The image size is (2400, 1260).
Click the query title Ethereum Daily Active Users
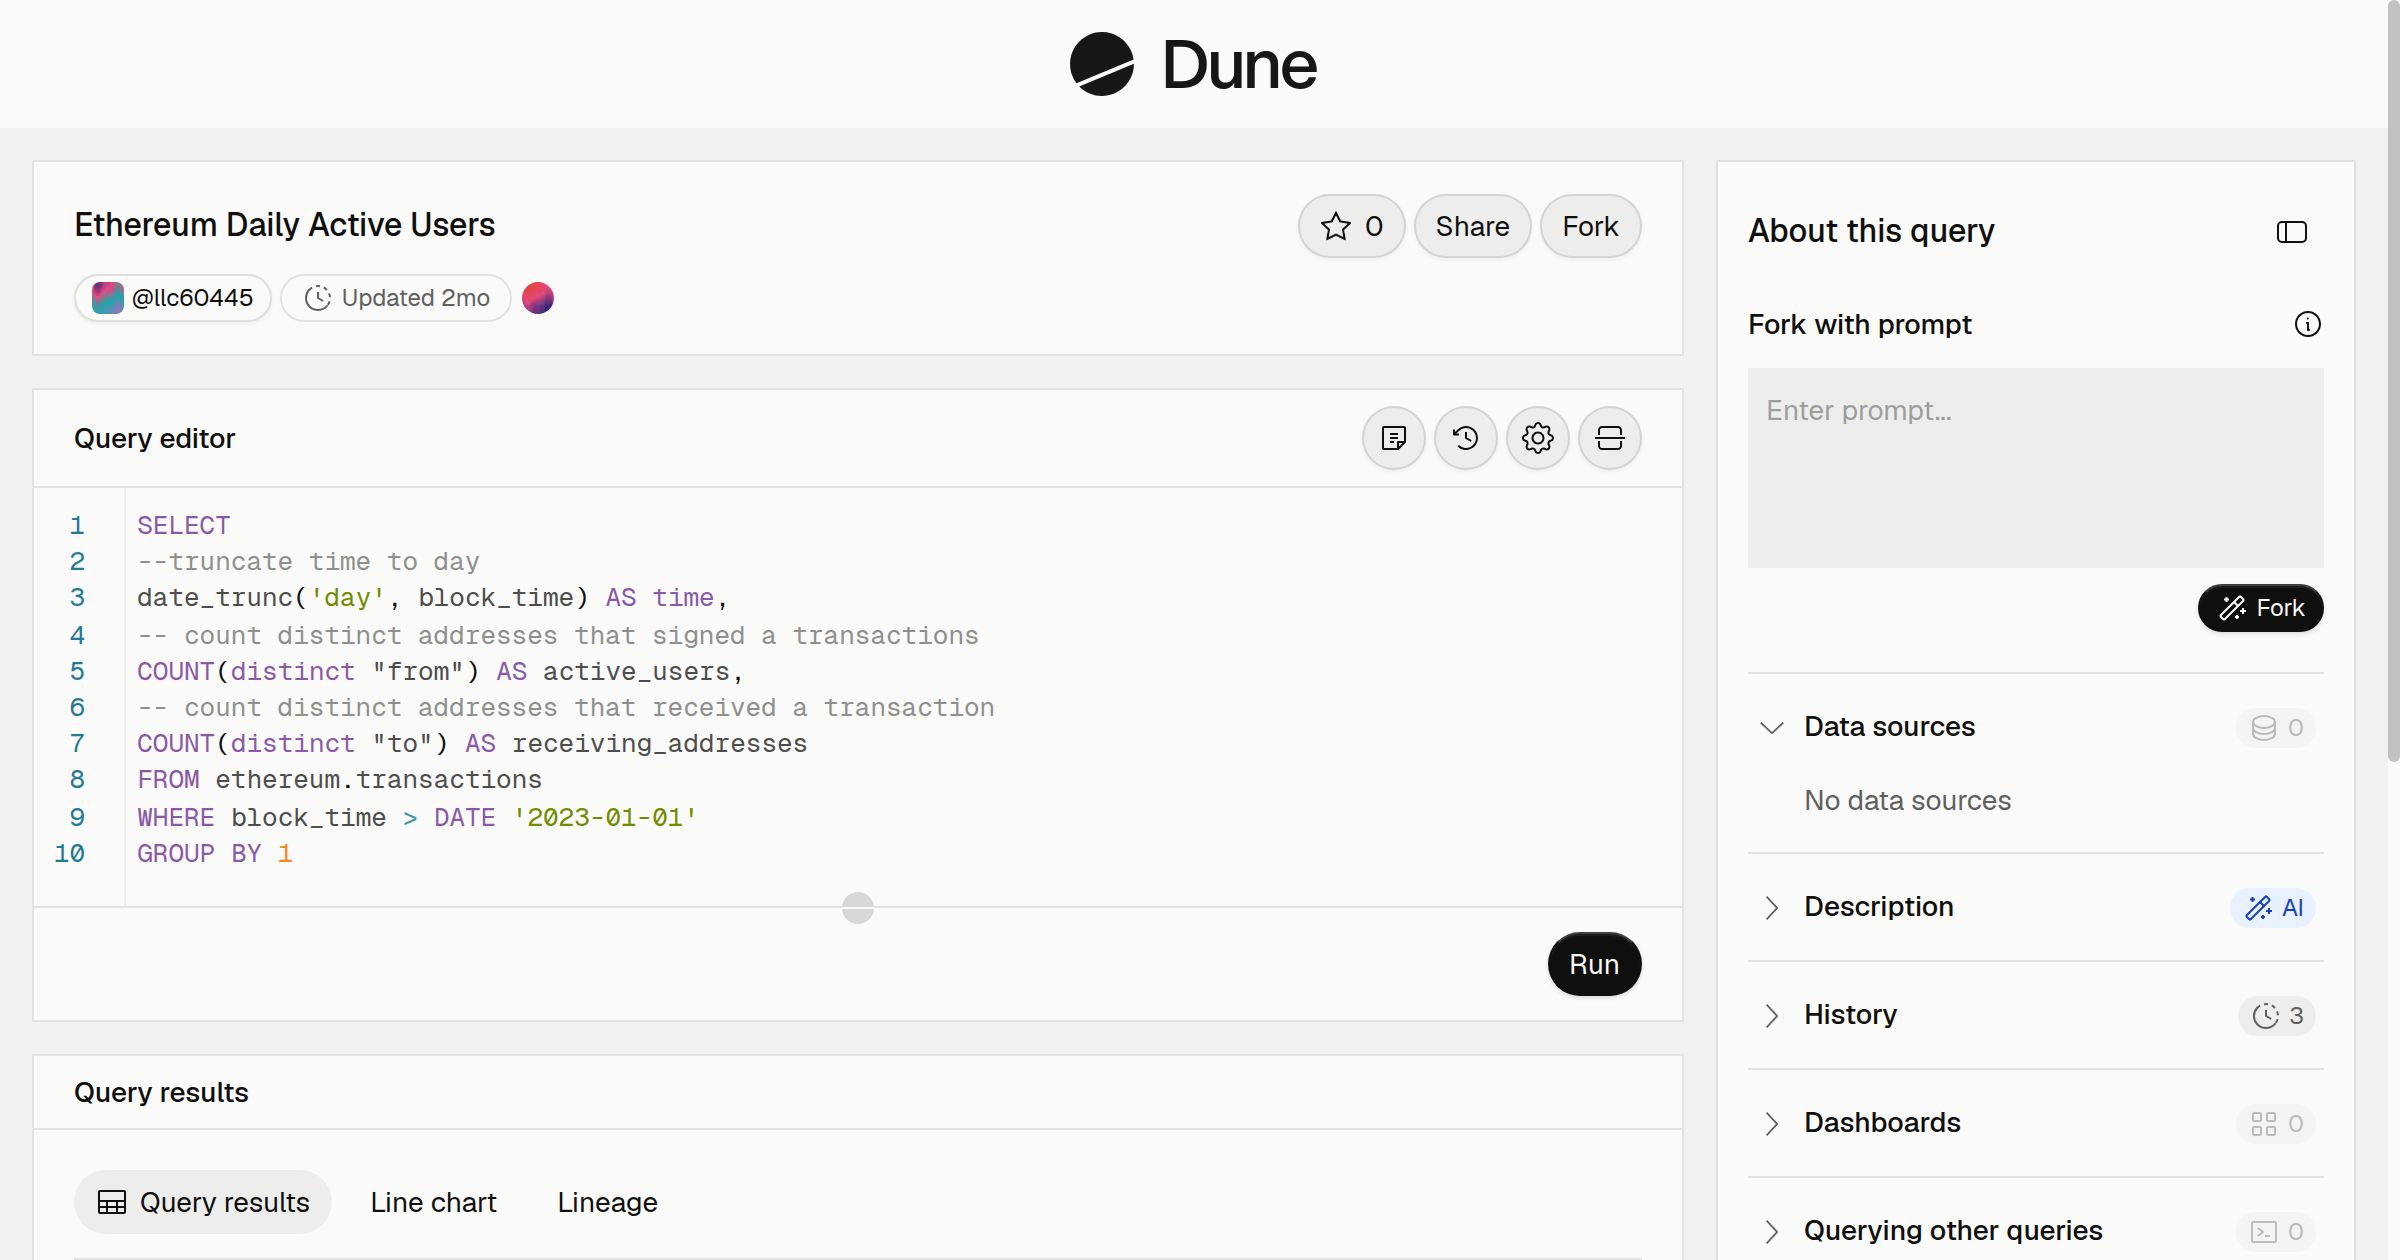pos(285,225)
